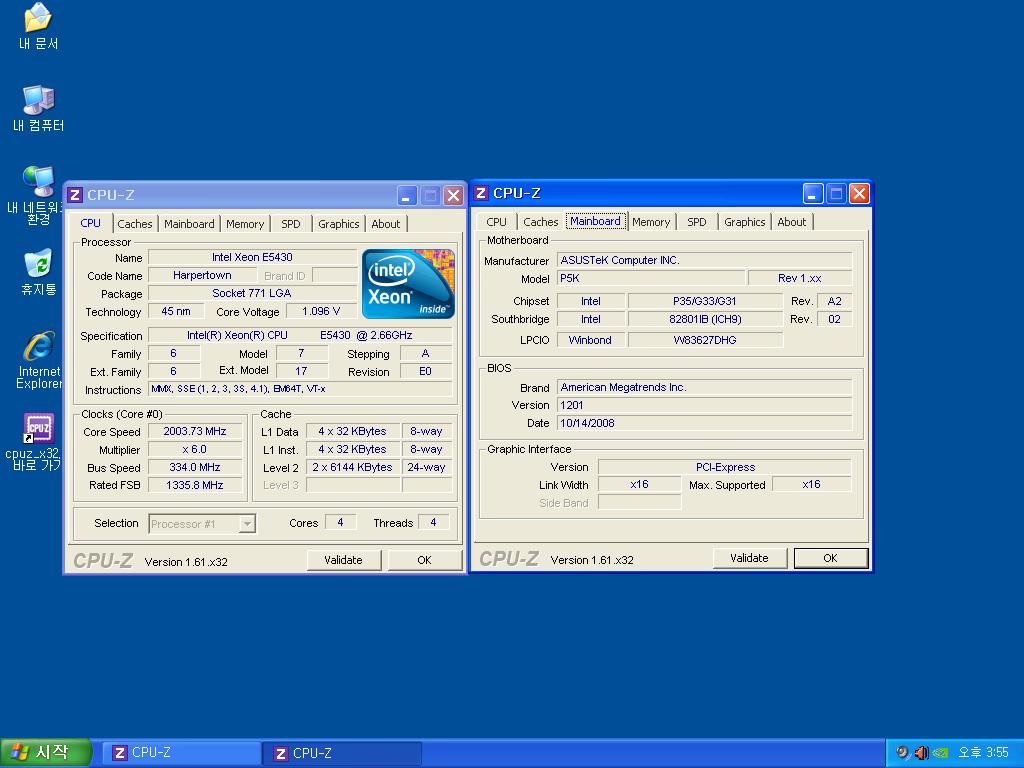Image resolution: width=1024 pixels, height=768 pixels.
Task: Click the Intel Xeon inside logo
Action: [x=408, y=284]
